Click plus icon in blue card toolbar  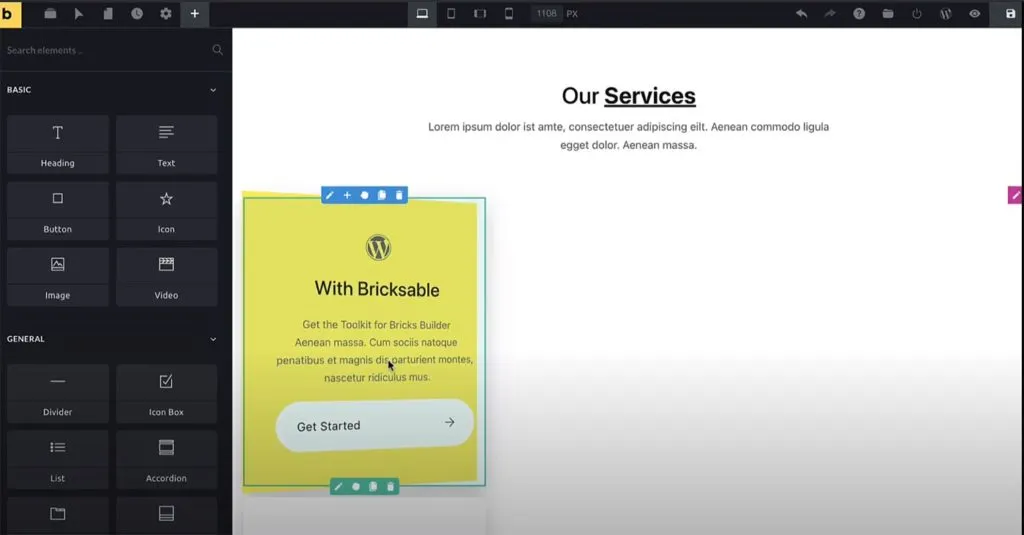(x=347, y=195)
